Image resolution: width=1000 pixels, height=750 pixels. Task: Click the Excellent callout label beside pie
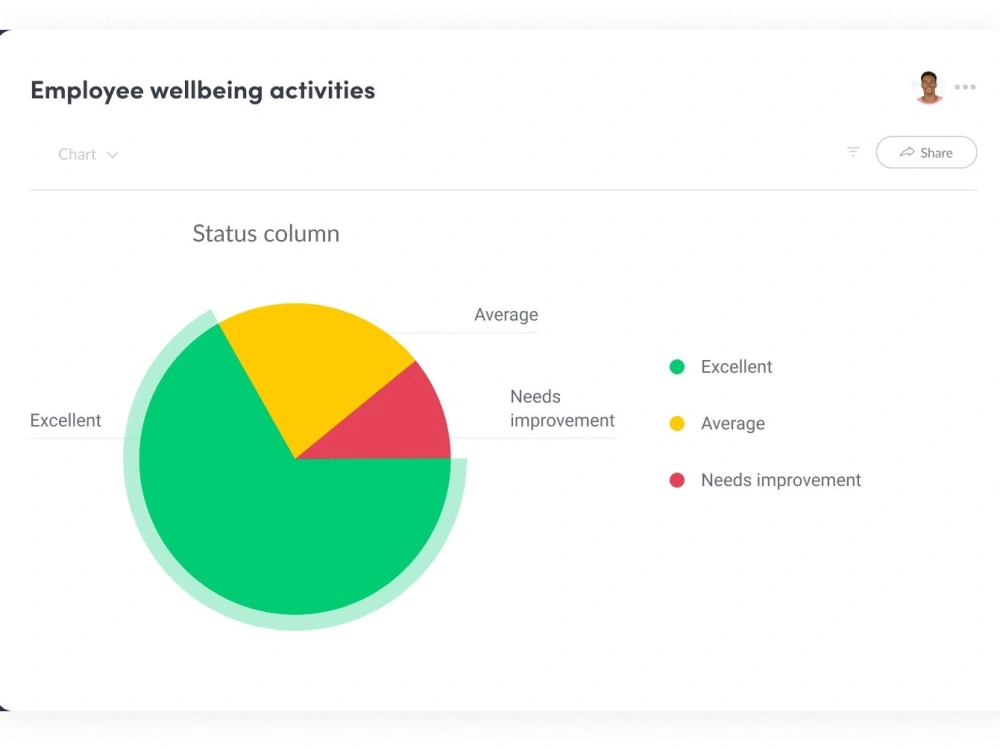[x=66, y=420]
